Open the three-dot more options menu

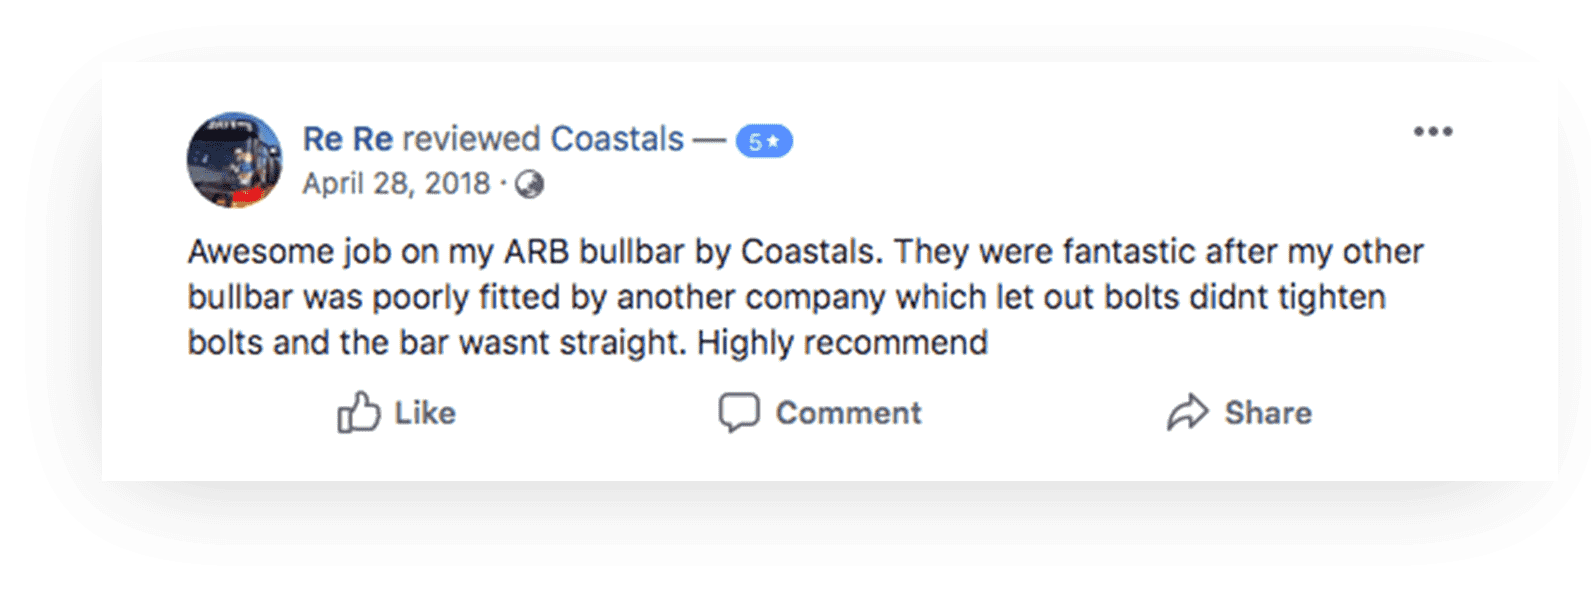[x=1433, y=131]
